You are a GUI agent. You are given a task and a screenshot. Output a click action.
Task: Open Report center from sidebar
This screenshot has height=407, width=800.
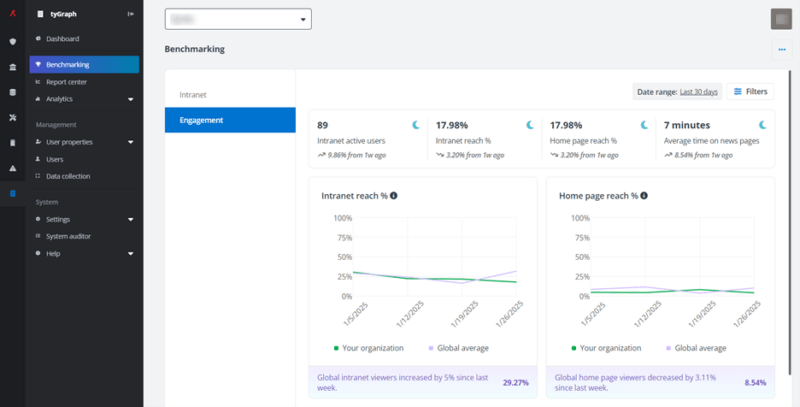point(66,82)
